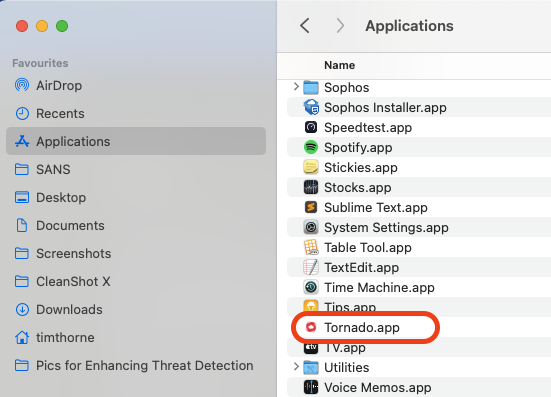Screen dimensions: 551x397
Task: Select the Tornado.app file name
Action: click(362, 327)
